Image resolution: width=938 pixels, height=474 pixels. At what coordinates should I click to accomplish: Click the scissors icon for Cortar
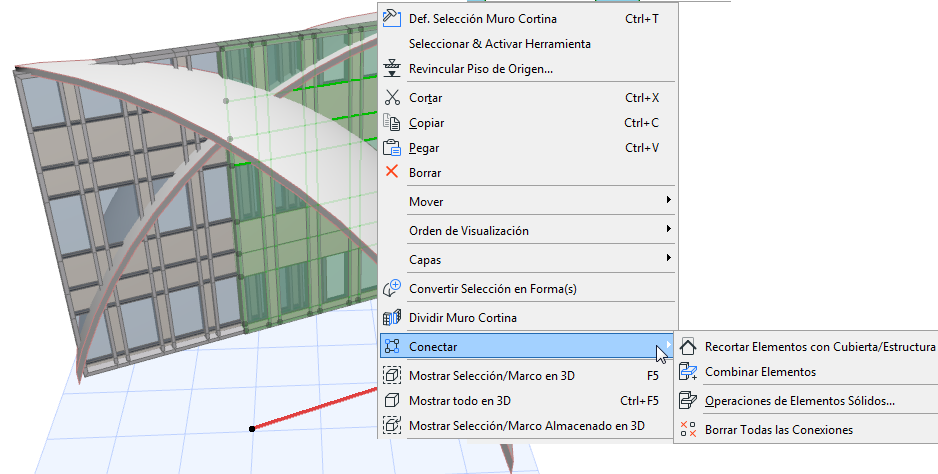(x=392, y=97)
